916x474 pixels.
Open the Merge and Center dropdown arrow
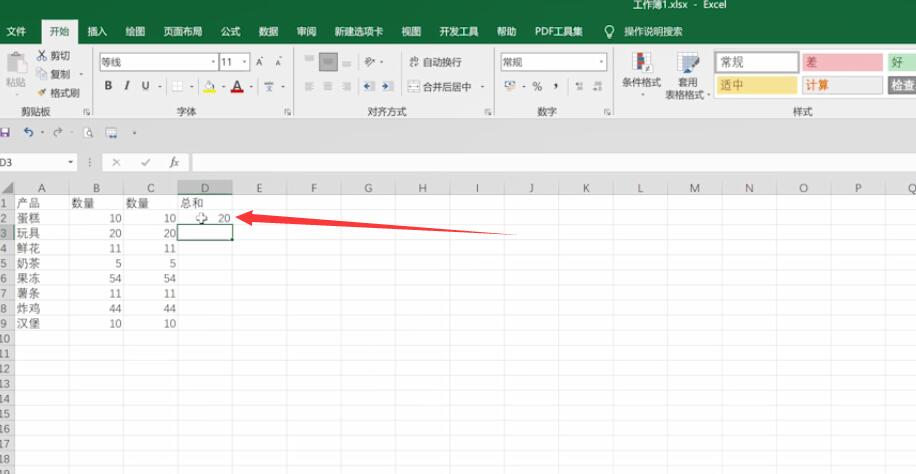483,87
